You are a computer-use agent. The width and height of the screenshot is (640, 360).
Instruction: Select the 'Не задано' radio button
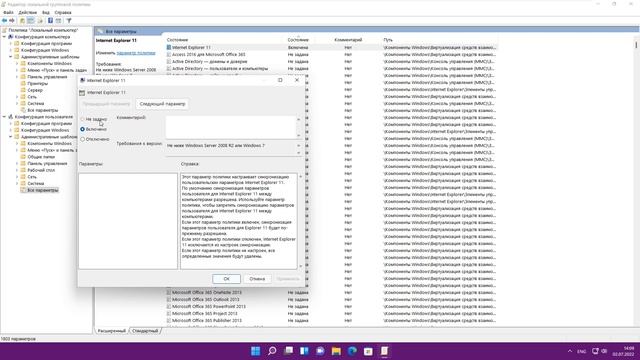(x=82, y=119)
